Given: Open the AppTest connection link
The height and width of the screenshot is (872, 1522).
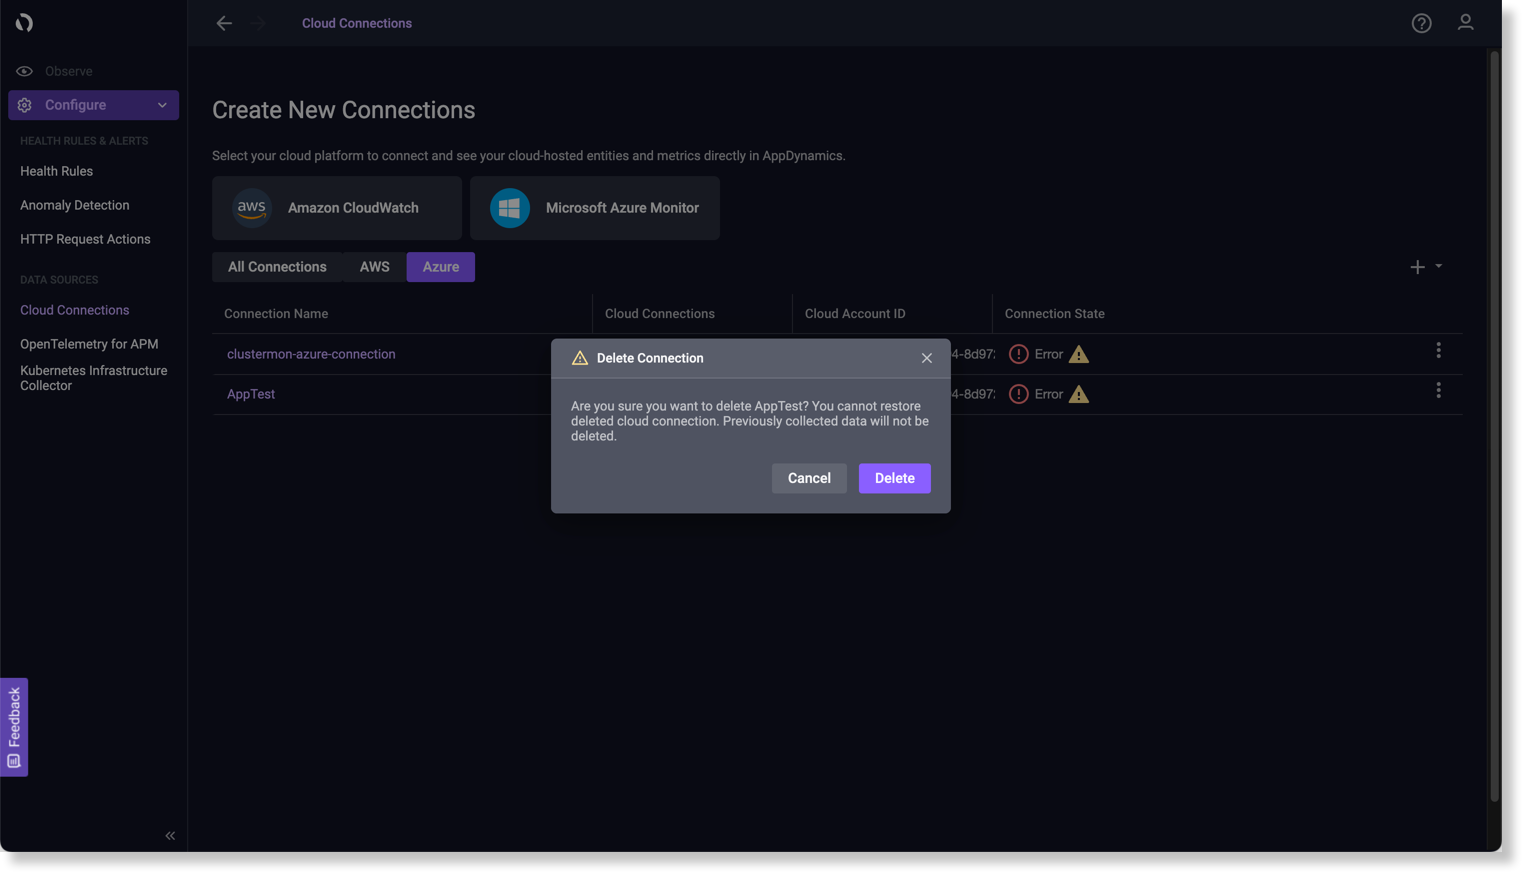Looking at the screenshot, I should pyautogui.click(x=251, y=394).
